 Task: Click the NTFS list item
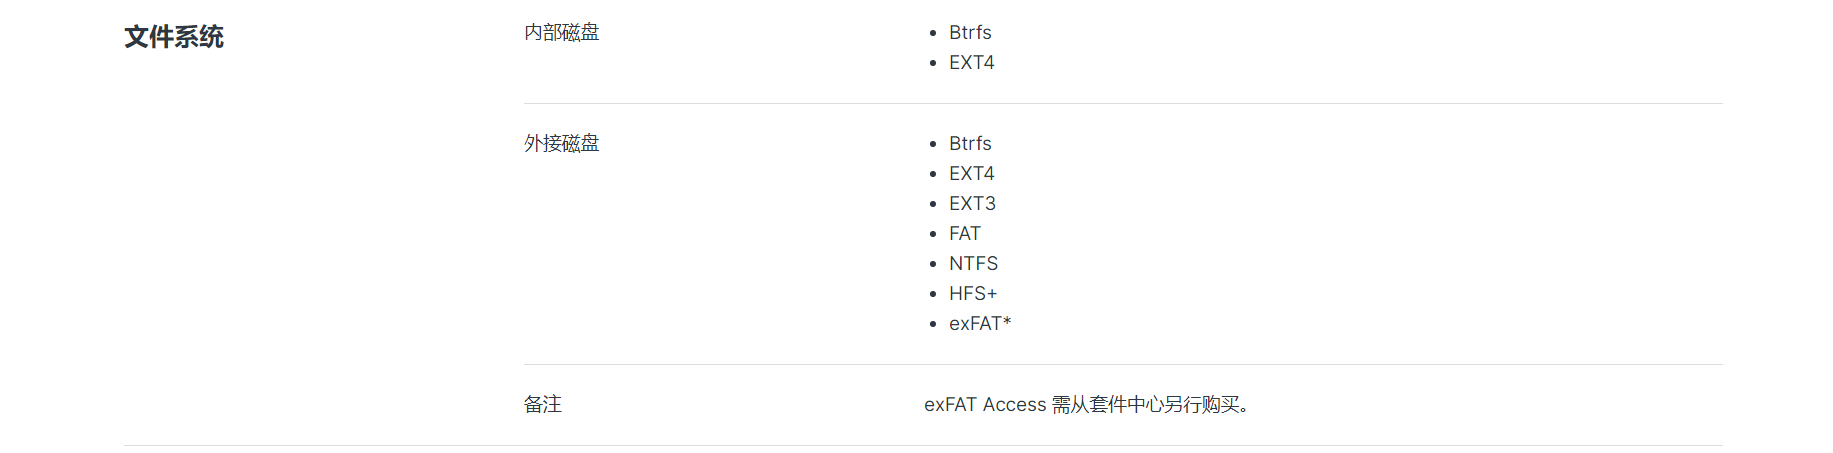pos(973,264)
